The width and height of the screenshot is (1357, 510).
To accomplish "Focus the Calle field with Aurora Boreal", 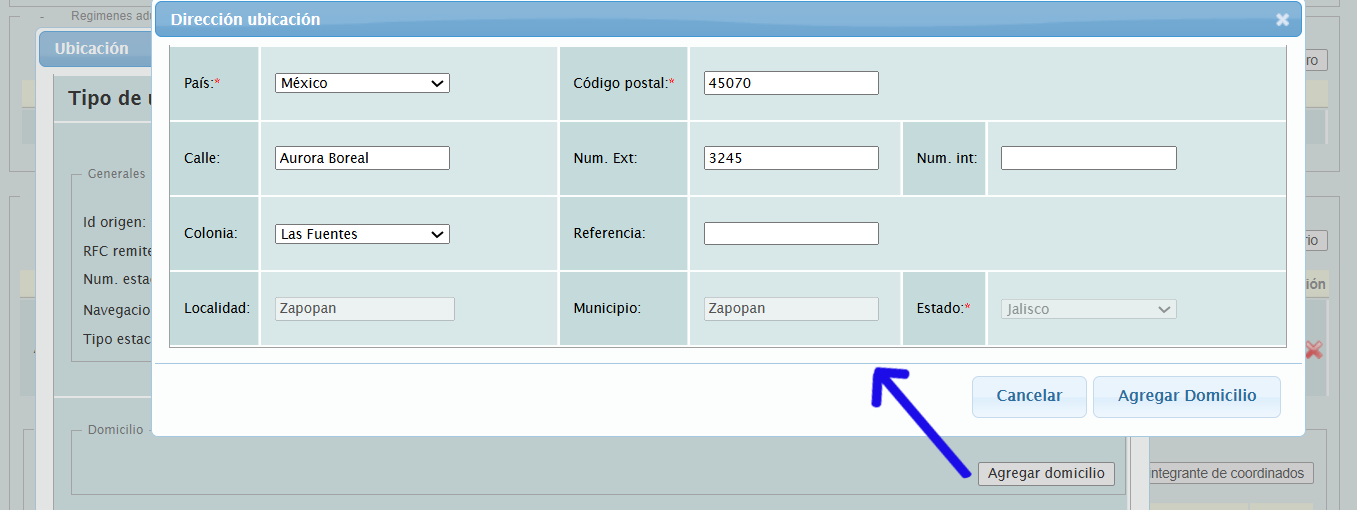I will (362, 158).
